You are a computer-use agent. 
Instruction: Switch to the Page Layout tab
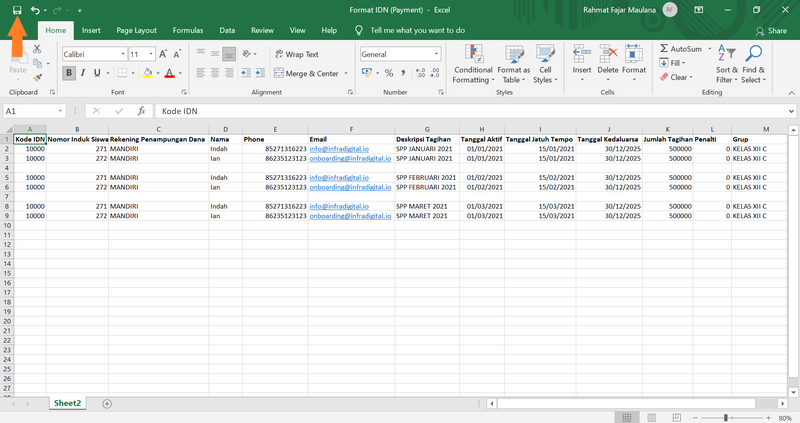[136, 31]
